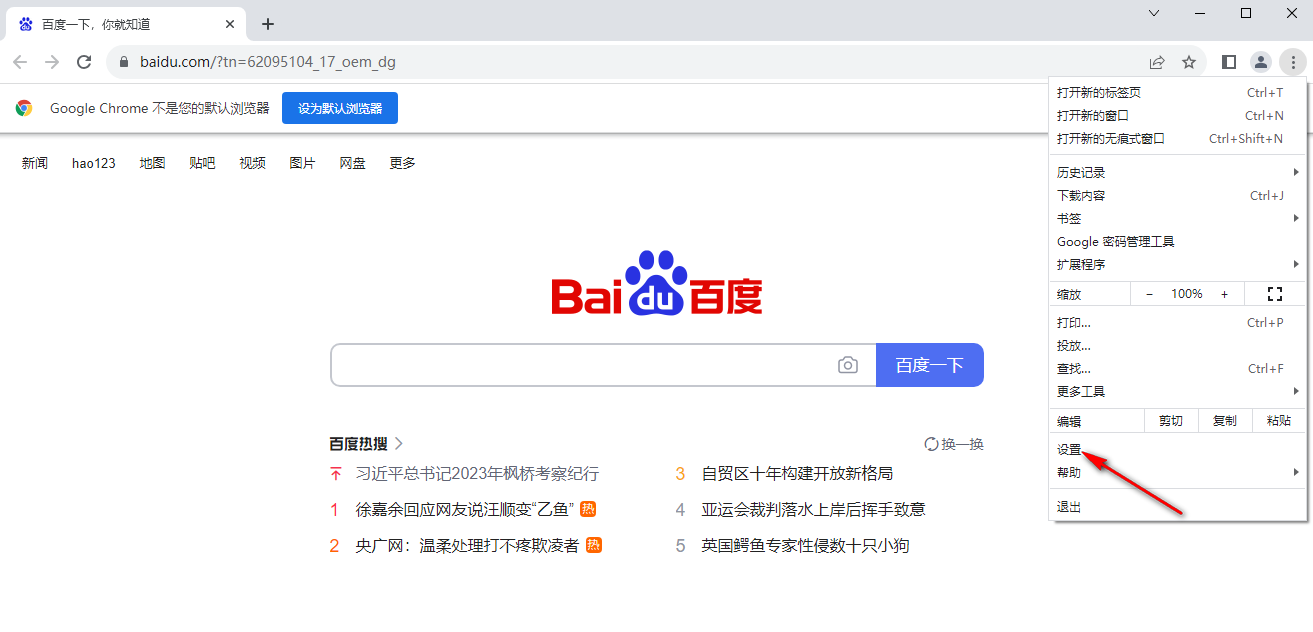
Task: Select 打开新的无痕式窗口 menu item
Action: 1178,138
